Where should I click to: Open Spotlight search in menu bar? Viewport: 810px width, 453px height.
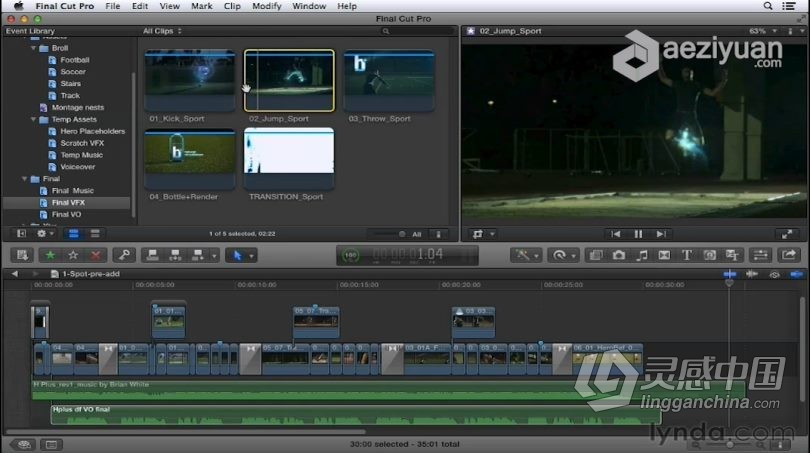768,6
